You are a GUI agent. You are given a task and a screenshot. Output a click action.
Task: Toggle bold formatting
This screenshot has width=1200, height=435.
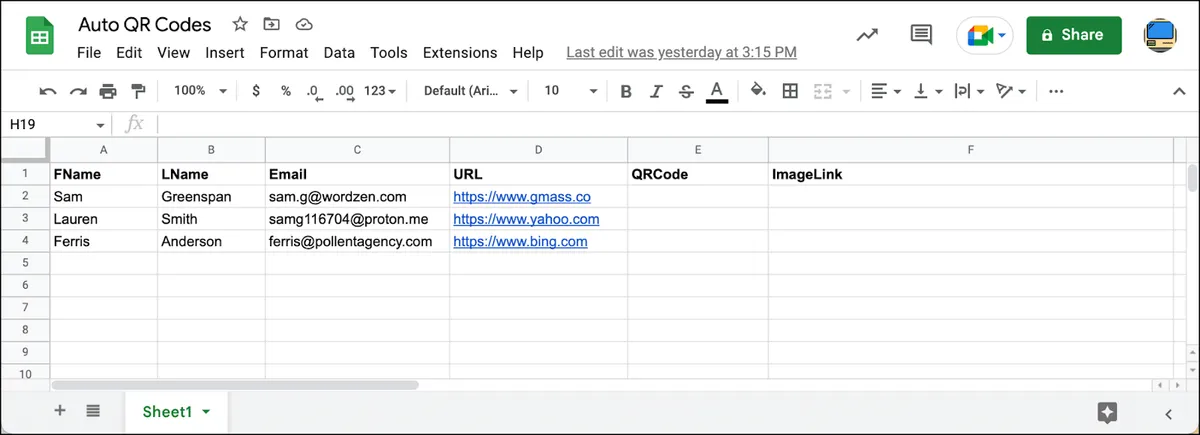click(626, 91)
